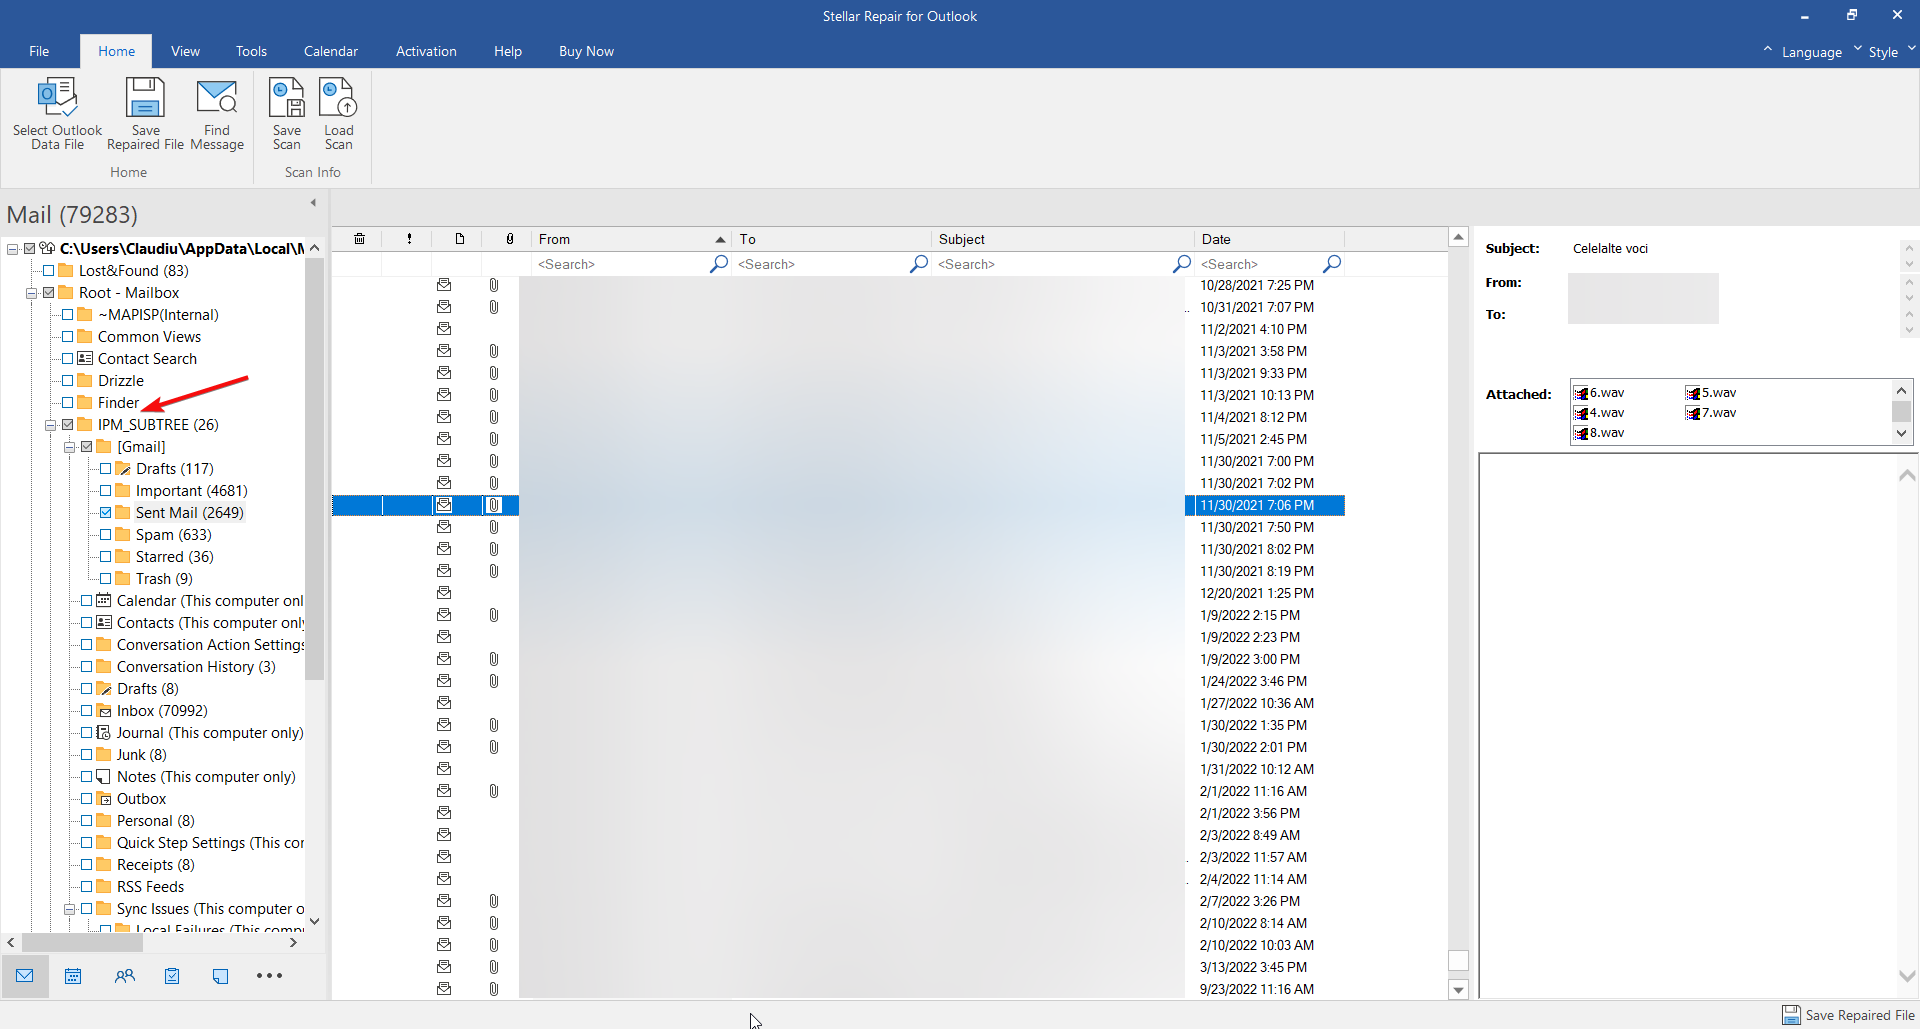Open the Help tab

pyautogui.click(x=508, y=51)
